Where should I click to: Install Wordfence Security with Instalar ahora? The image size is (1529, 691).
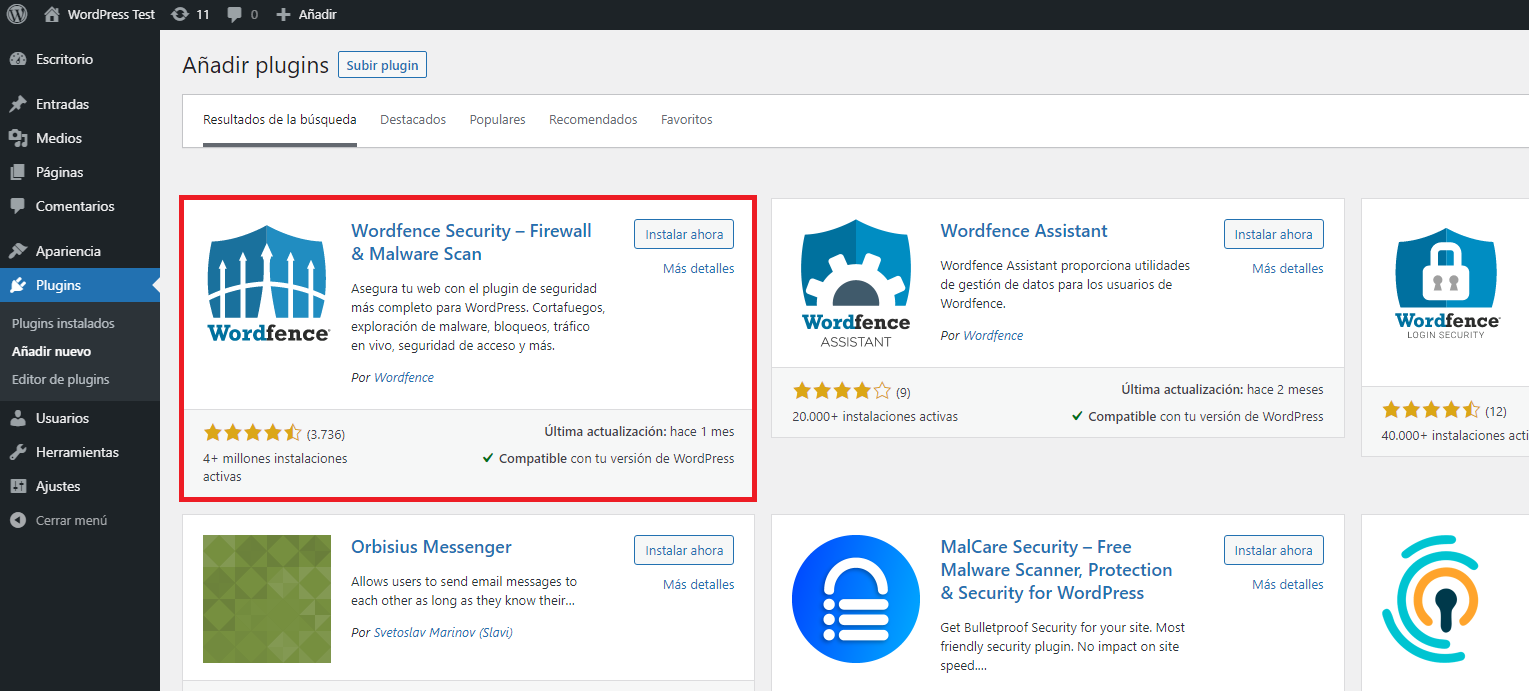(x=684, y=234)
